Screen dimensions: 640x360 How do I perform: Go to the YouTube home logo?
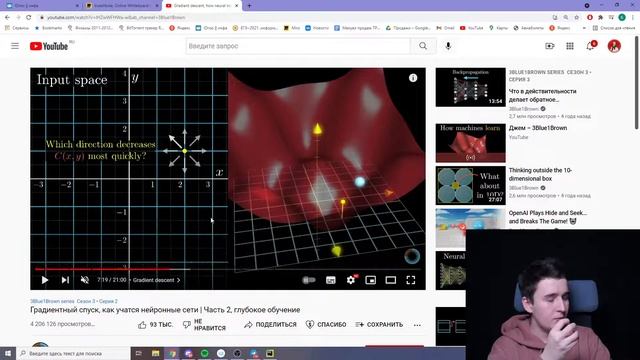pos(49,46)
